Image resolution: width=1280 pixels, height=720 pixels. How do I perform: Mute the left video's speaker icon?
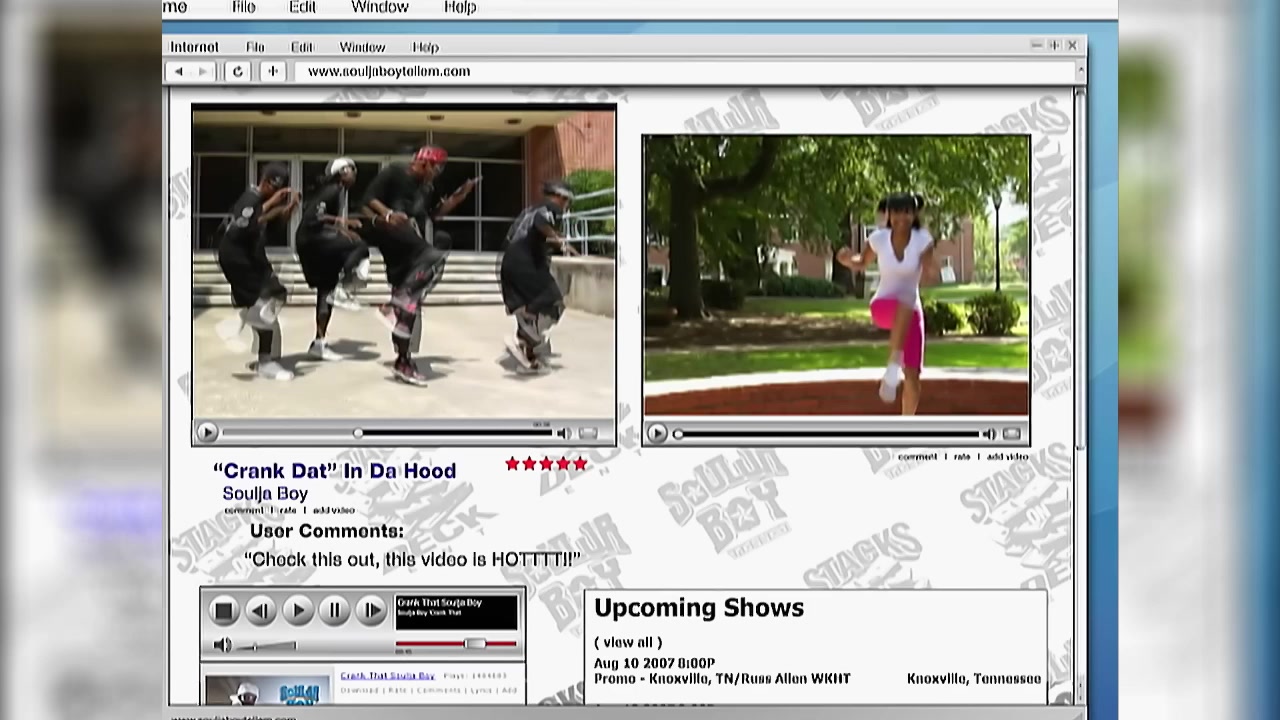point(563,433)
